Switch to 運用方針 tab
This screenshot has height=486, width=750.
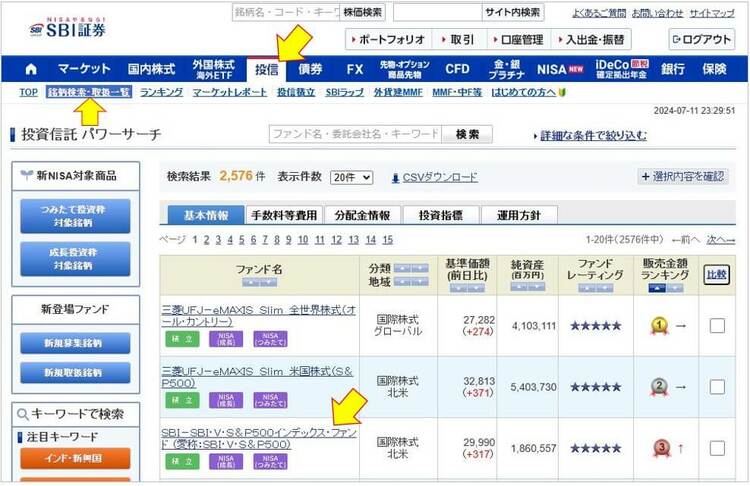[519, 215]
